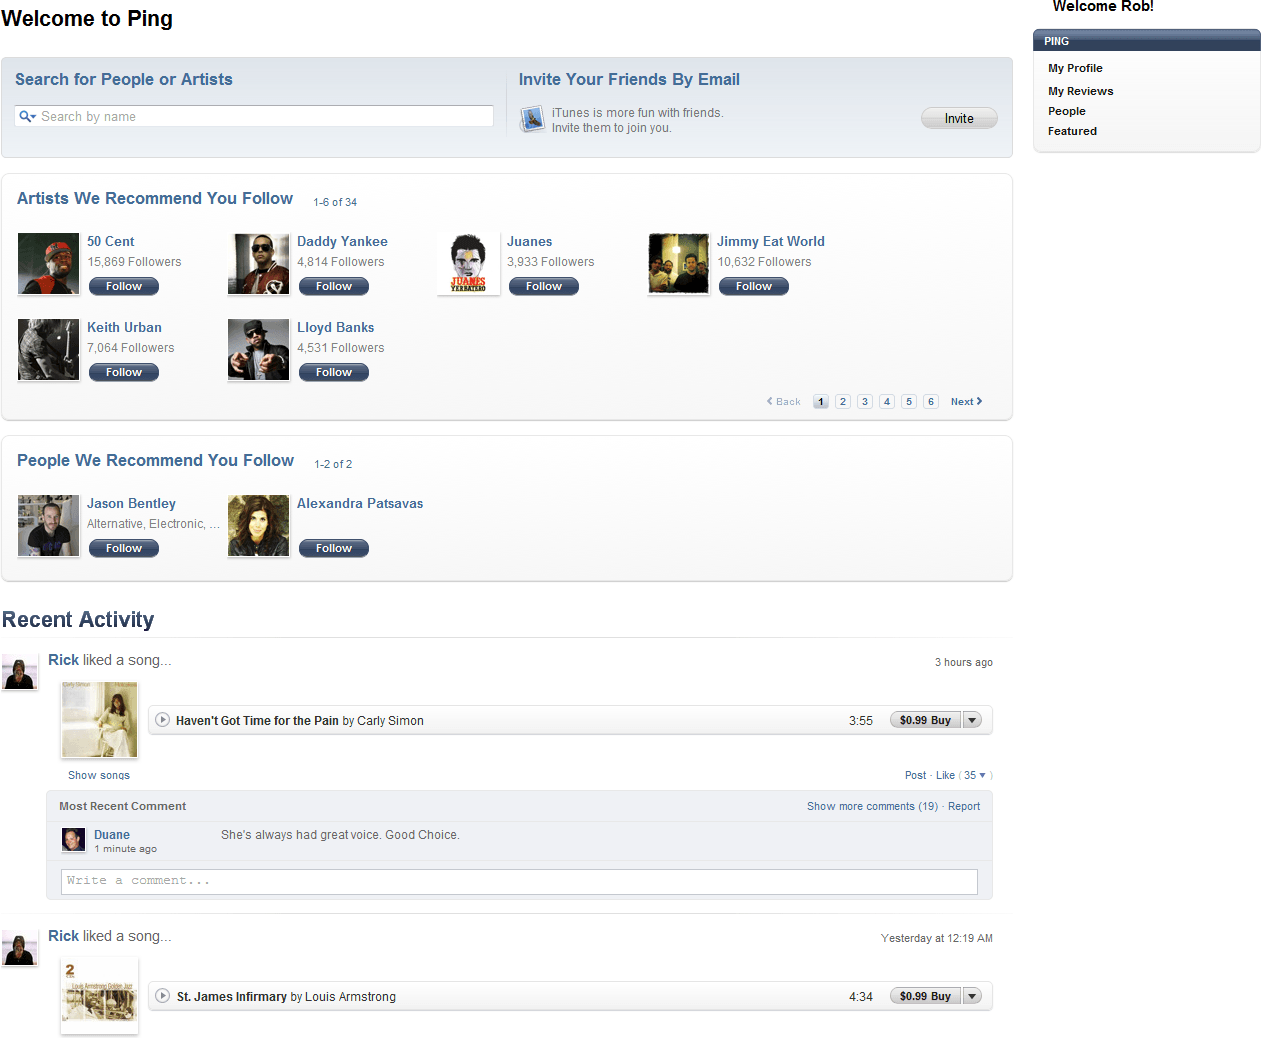
Task: Open Alexandra Patsavas profile photo
Action: tap(258, 526)
